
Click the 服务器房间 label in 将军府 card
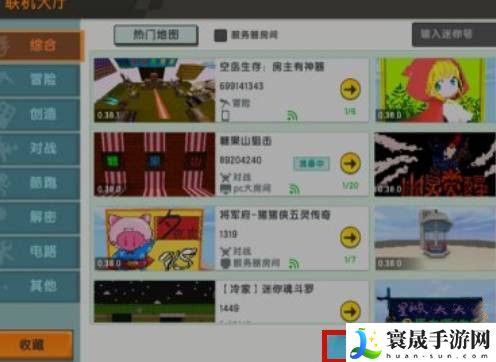(256, 263)
